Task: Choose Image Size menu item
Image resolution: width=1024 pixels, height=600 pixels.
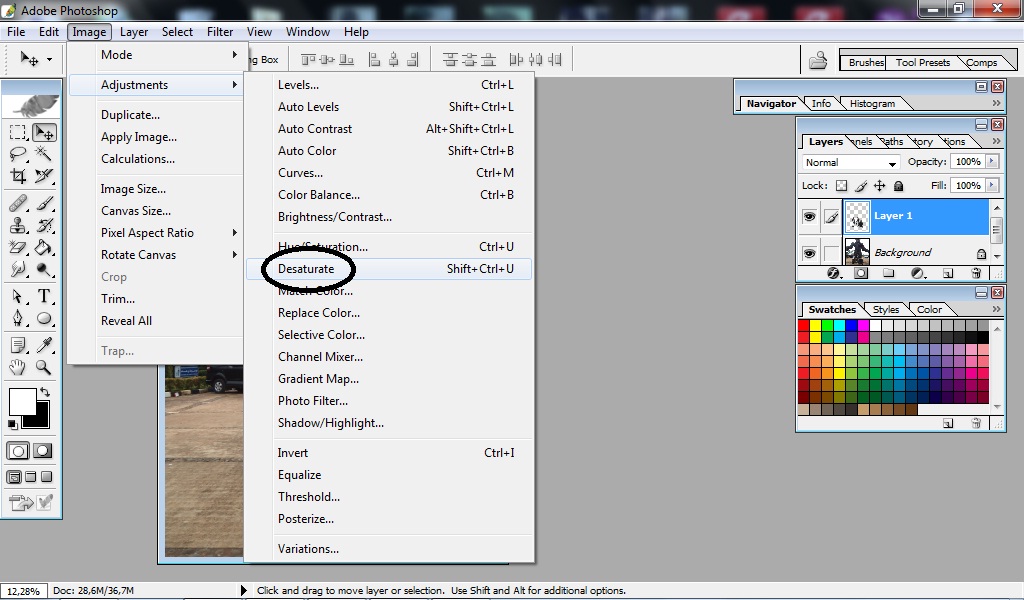Action: click(133, 189)
